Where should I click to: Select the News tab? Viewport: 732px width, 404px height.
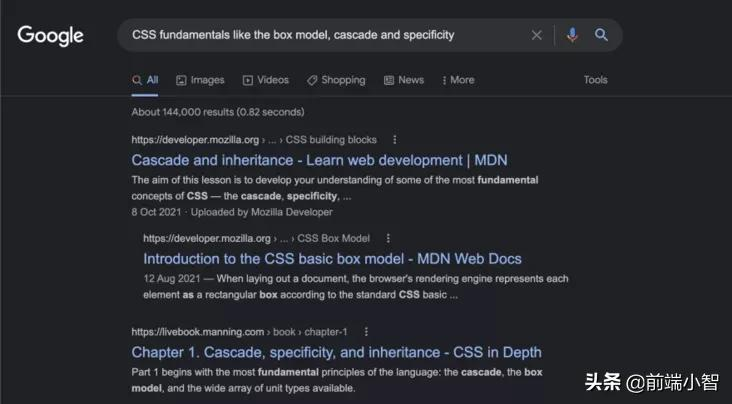[404, 80]
